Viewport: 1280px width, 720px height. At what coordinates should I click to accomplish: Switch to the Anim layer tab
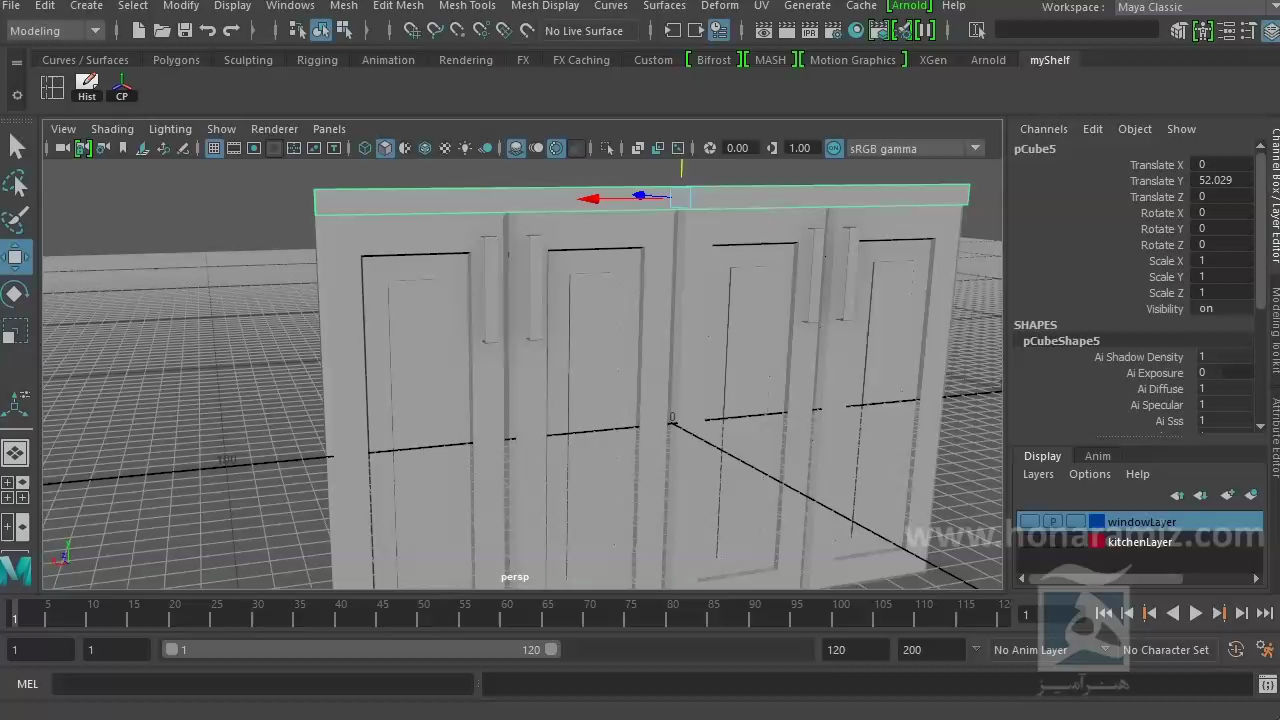coord(1097,456)
